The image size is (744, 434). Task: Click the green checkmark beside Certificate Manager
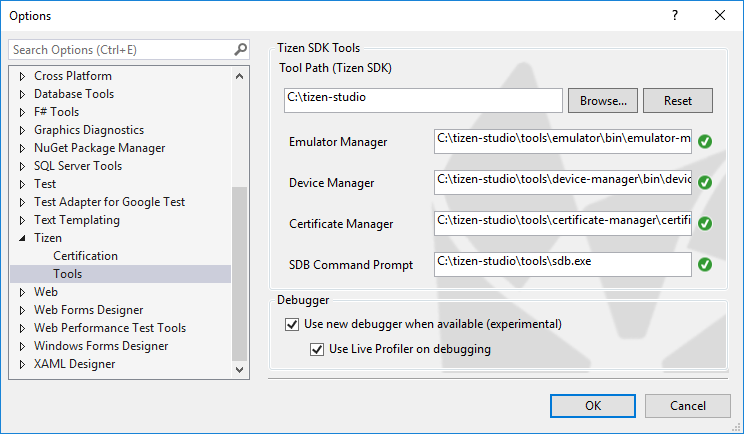click(704, 223)
